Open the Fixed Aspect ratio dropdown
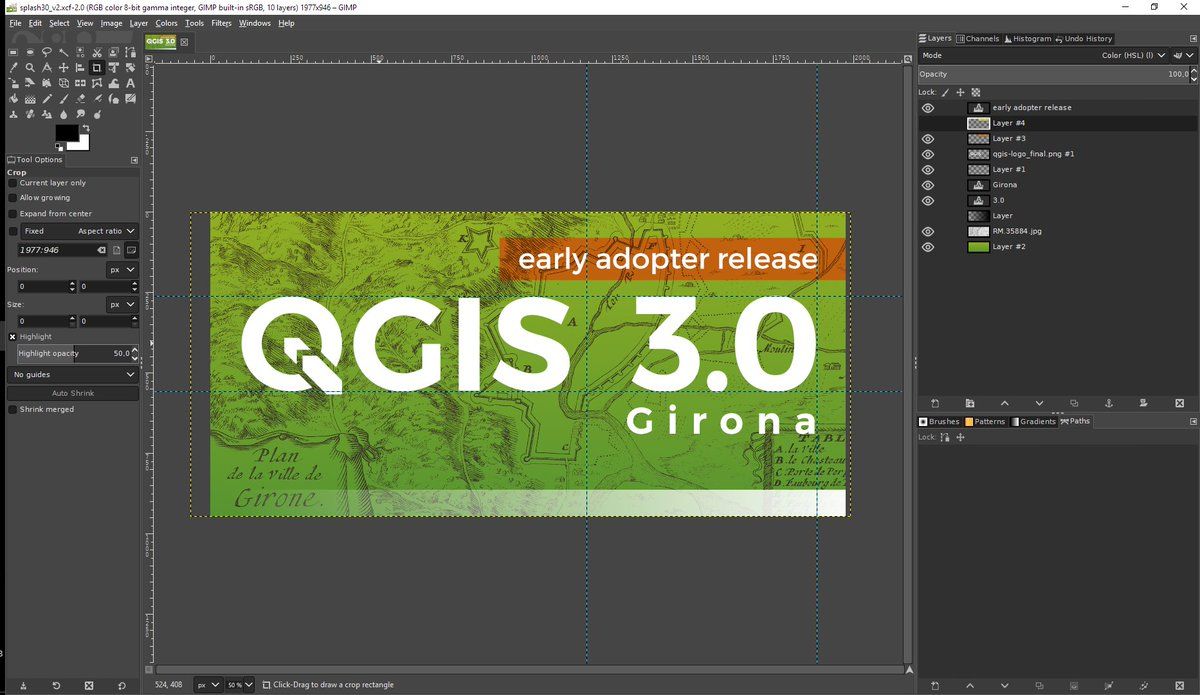The height and width of the screenshot is (695, 1200). (x=79, y=231)
